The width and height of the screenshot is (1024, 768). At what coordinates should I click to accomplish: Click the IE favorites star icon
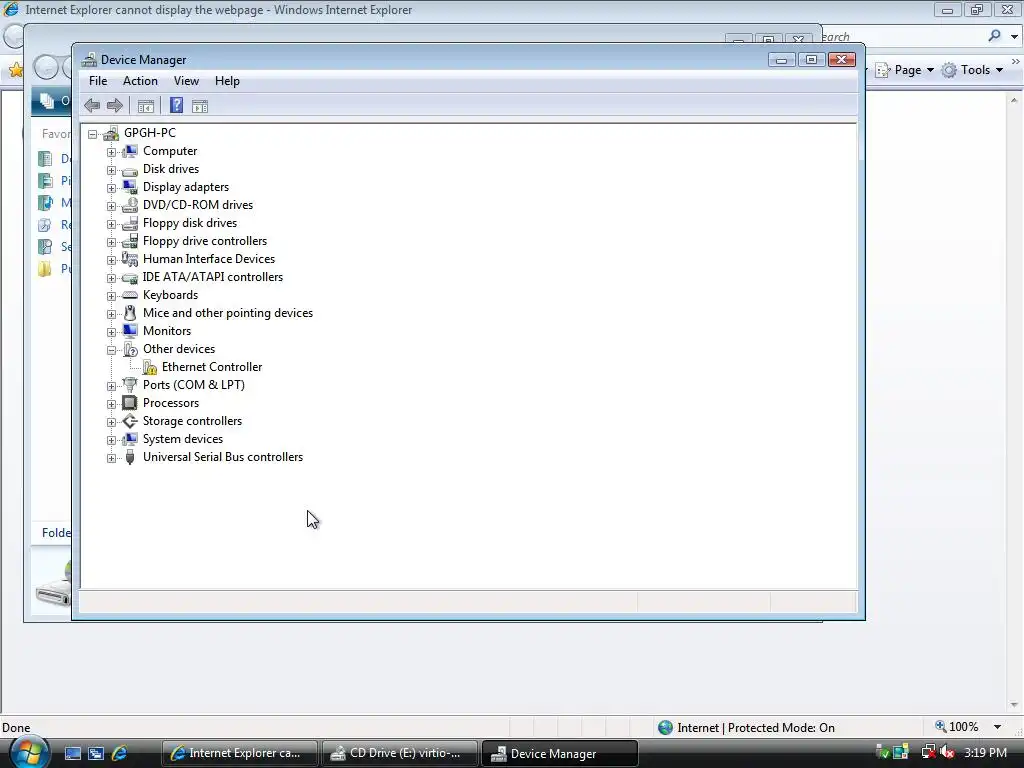click(x=16, y=70)
